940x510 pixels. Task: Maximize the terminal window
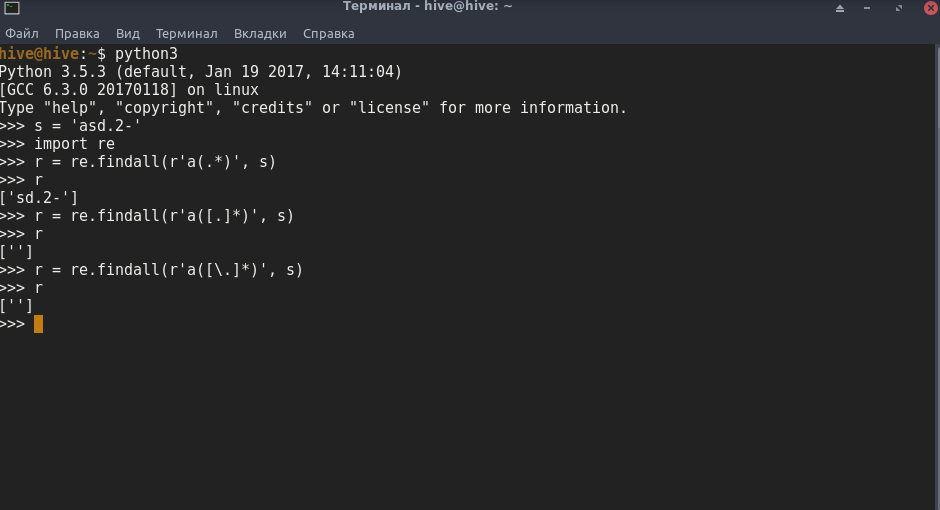[x=899, y=8]
